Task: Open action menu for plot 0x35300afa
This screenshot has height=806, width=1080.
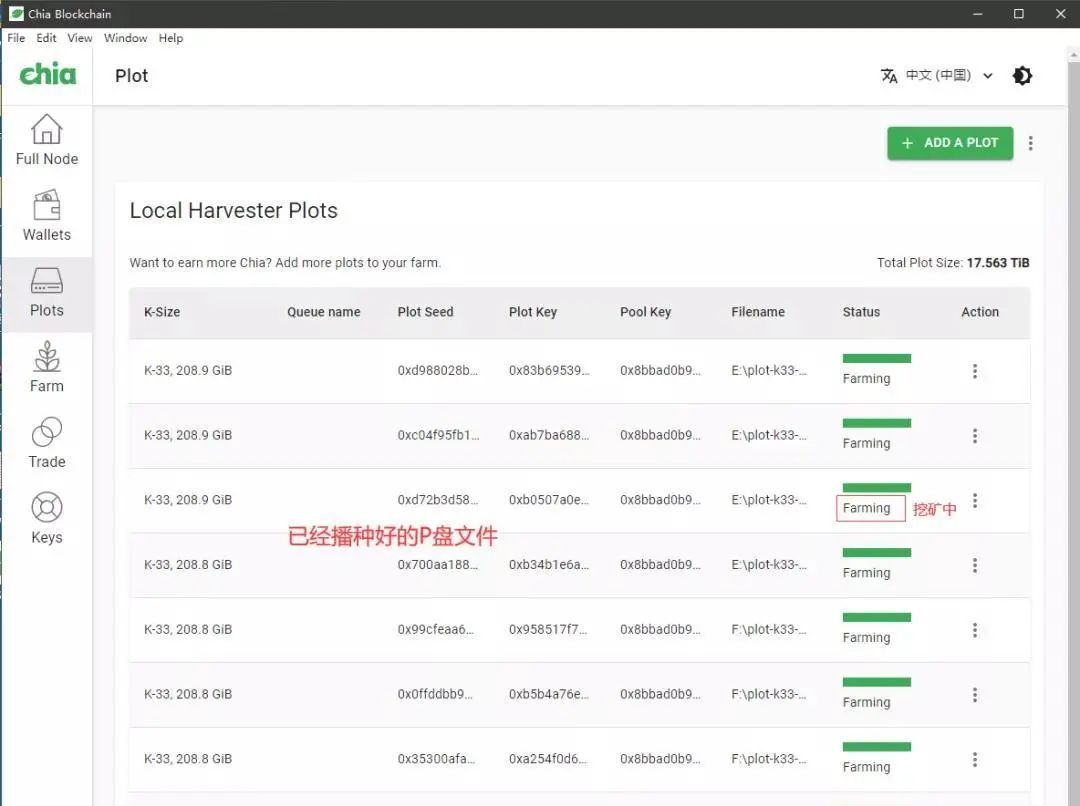Action: [975, 760]
